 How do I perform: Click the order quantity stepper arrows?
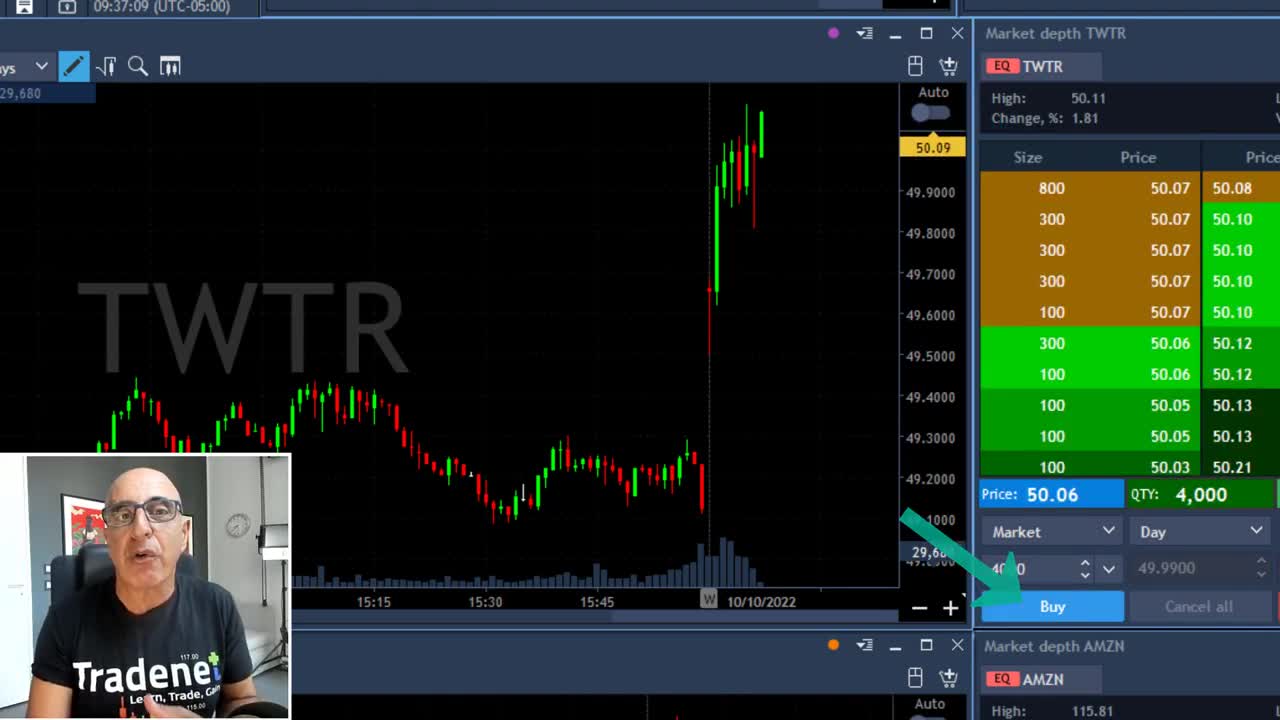(x=1085, y=568)
